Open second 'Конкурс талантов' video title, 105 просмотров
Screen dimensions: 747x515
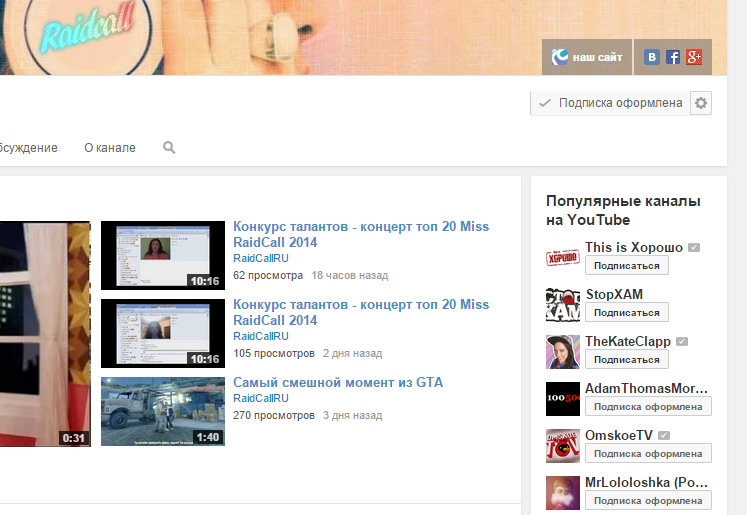point(361,312)
